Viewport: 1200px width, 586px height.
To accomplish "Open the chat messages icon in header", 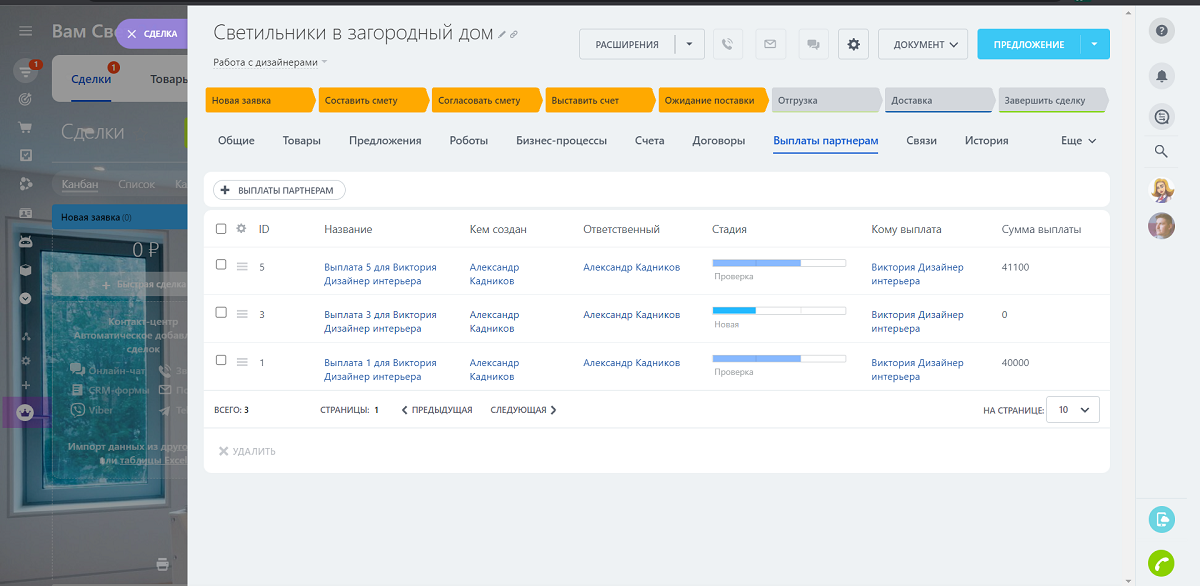I will (x=813, y=44).
